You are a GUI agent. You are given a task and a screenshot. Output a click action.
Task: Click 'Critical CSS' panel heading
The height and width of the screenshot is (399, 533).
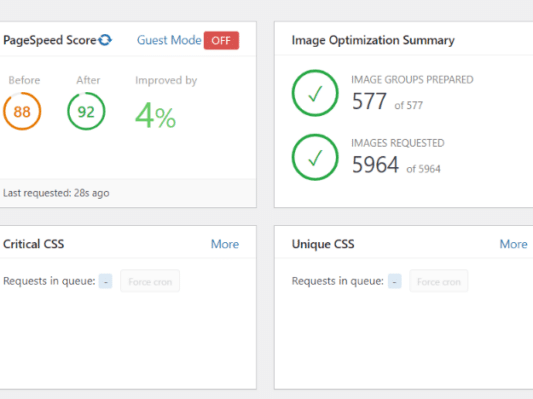point(34,244)
